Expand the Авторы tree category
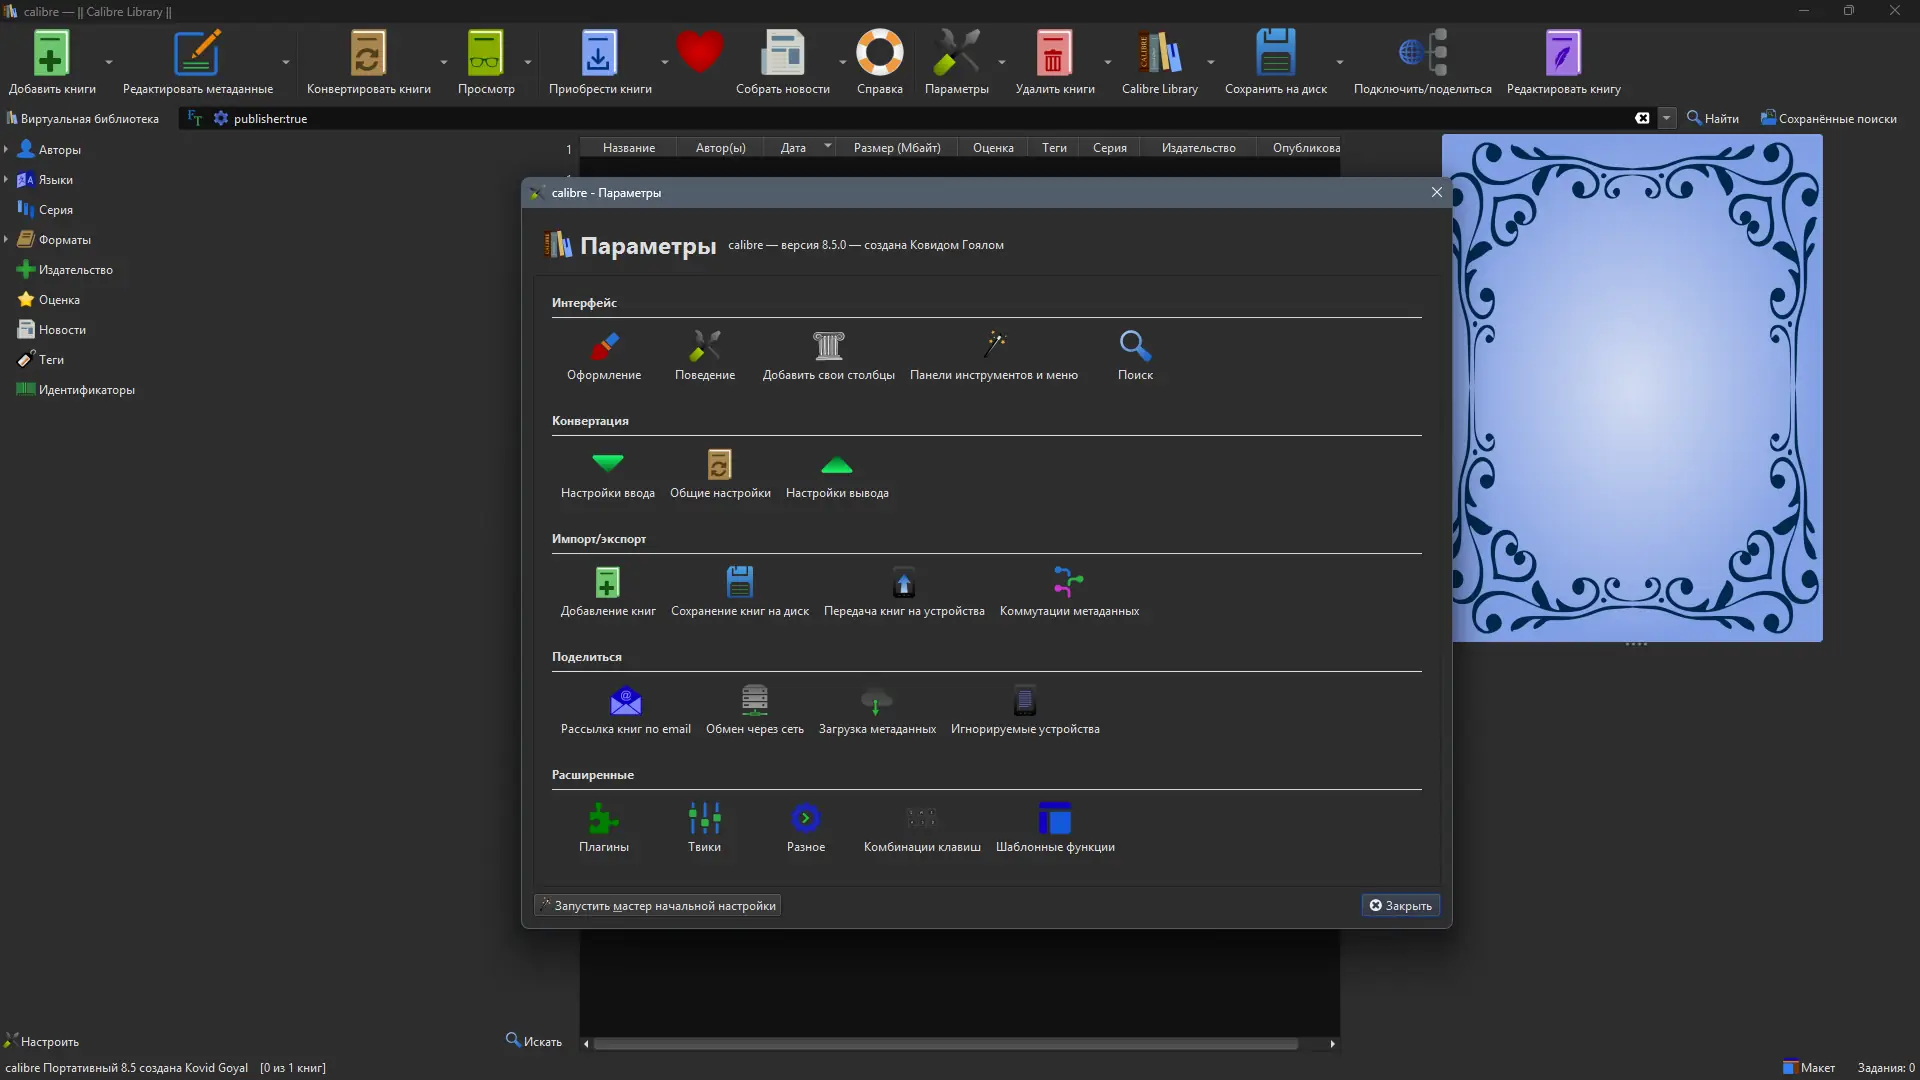Screen dimensions: 1920x1080 click(x=6, y=150)
